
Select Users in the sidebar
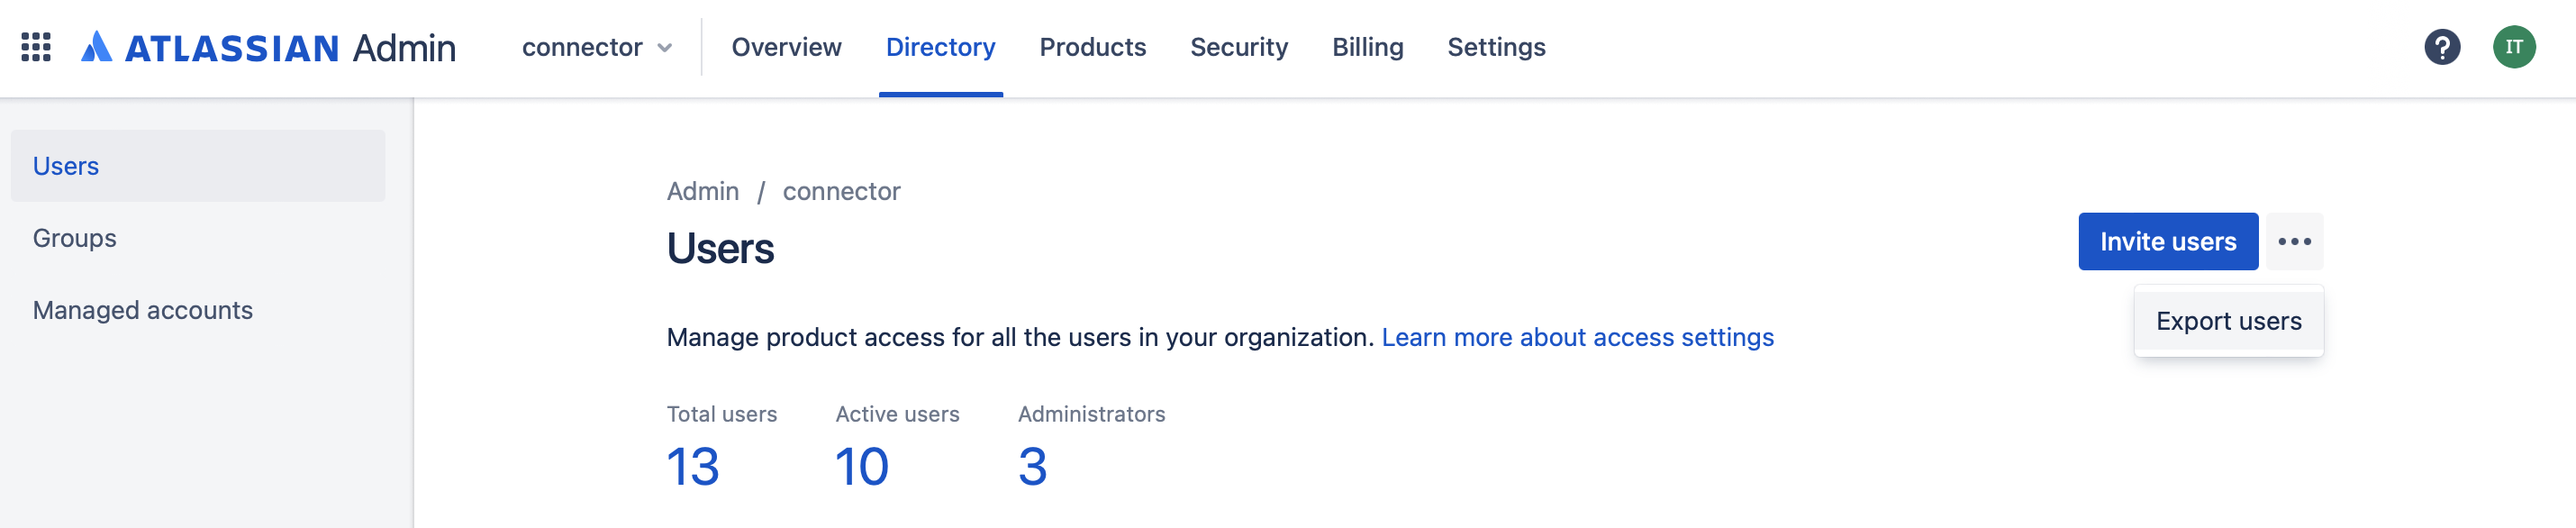click(x=66, y=165)
